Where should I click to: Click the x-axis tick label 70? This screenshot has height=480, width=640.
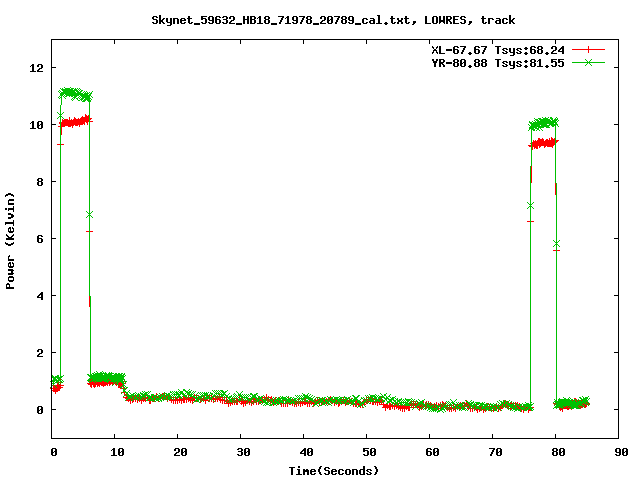point(495,452)
